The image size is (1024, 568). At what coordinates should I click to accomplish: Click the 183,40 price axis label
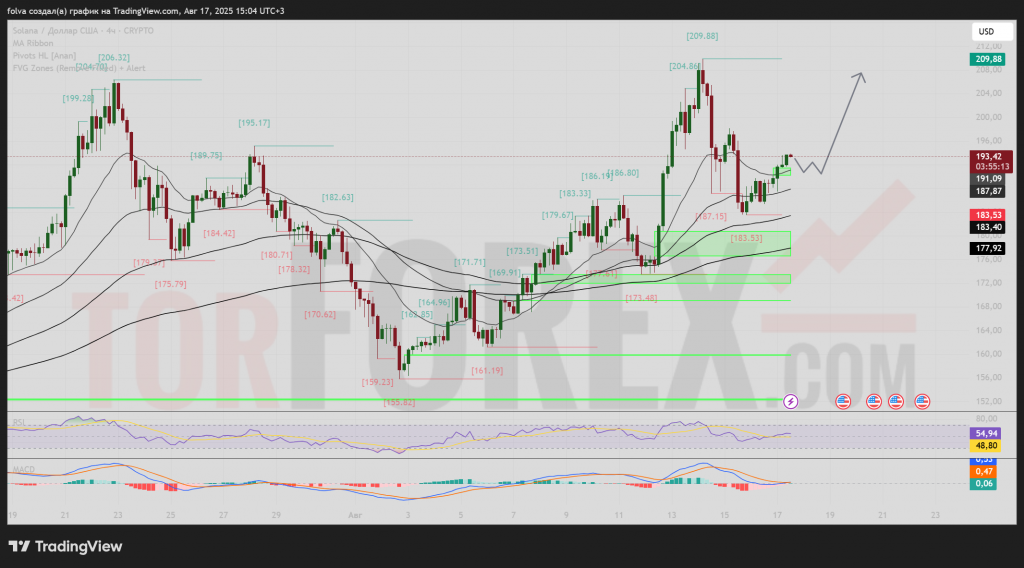click(x=987, y=227)
